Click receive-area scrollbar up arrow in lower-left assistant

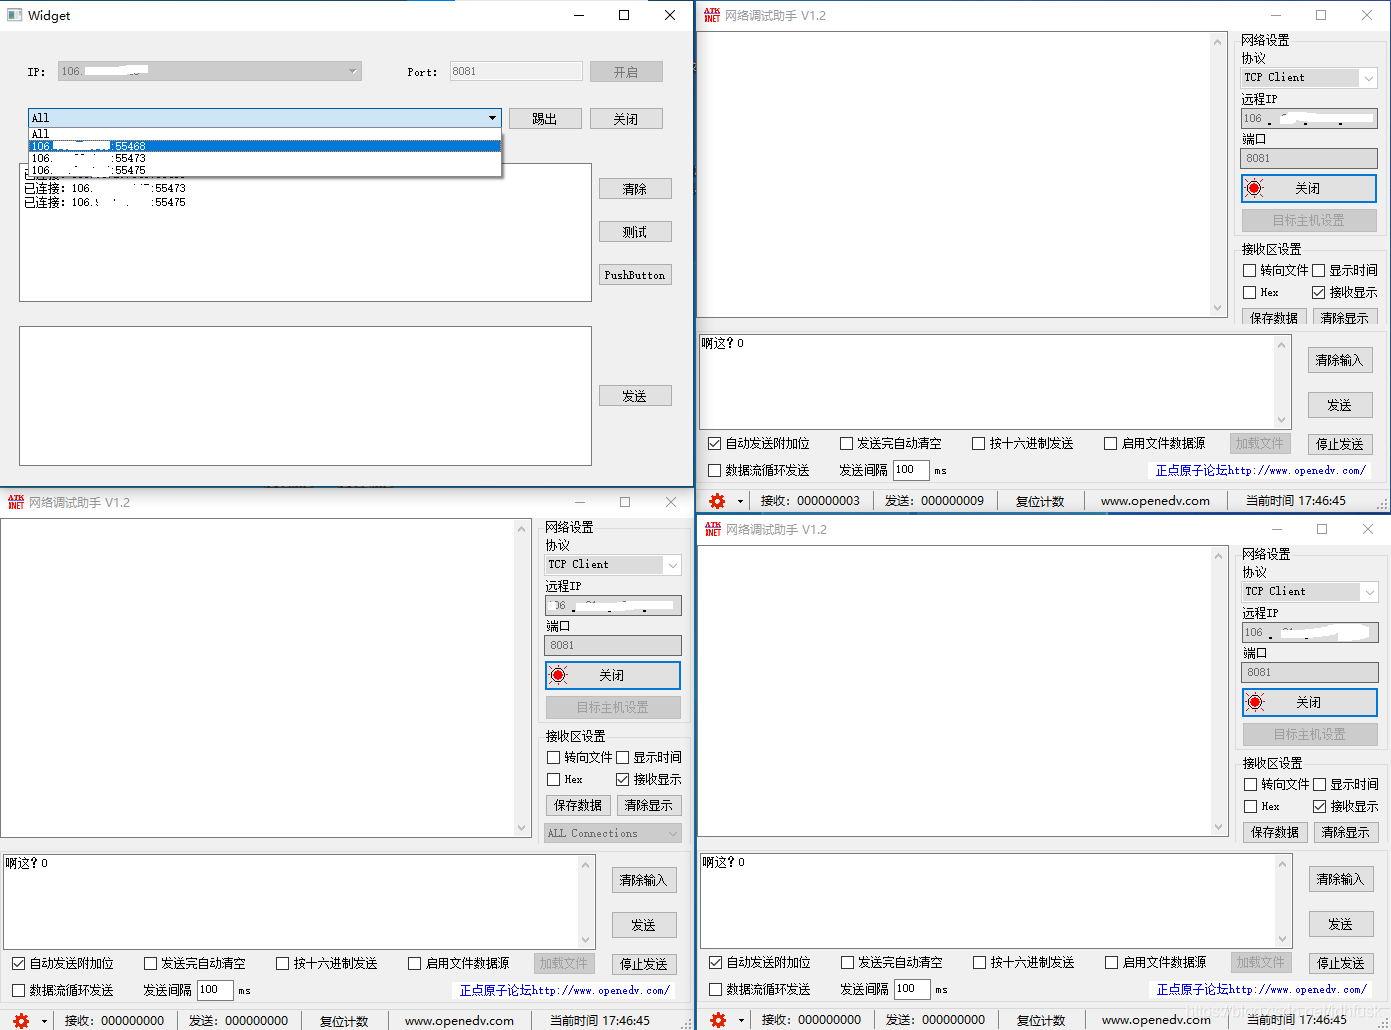pos(521,528)
